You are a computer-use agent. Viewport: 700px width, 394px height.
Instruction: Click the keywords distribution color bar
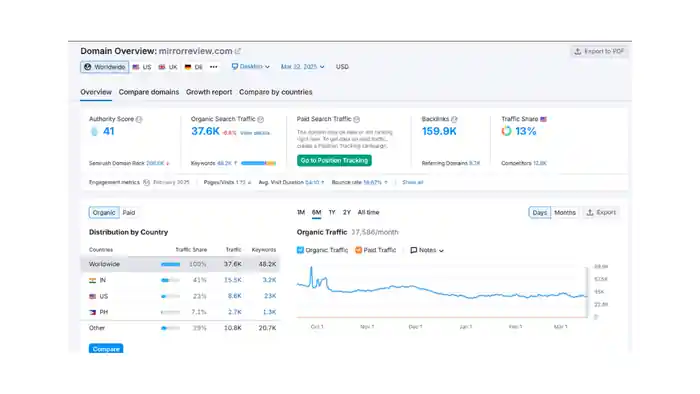(x=258, y=163)
